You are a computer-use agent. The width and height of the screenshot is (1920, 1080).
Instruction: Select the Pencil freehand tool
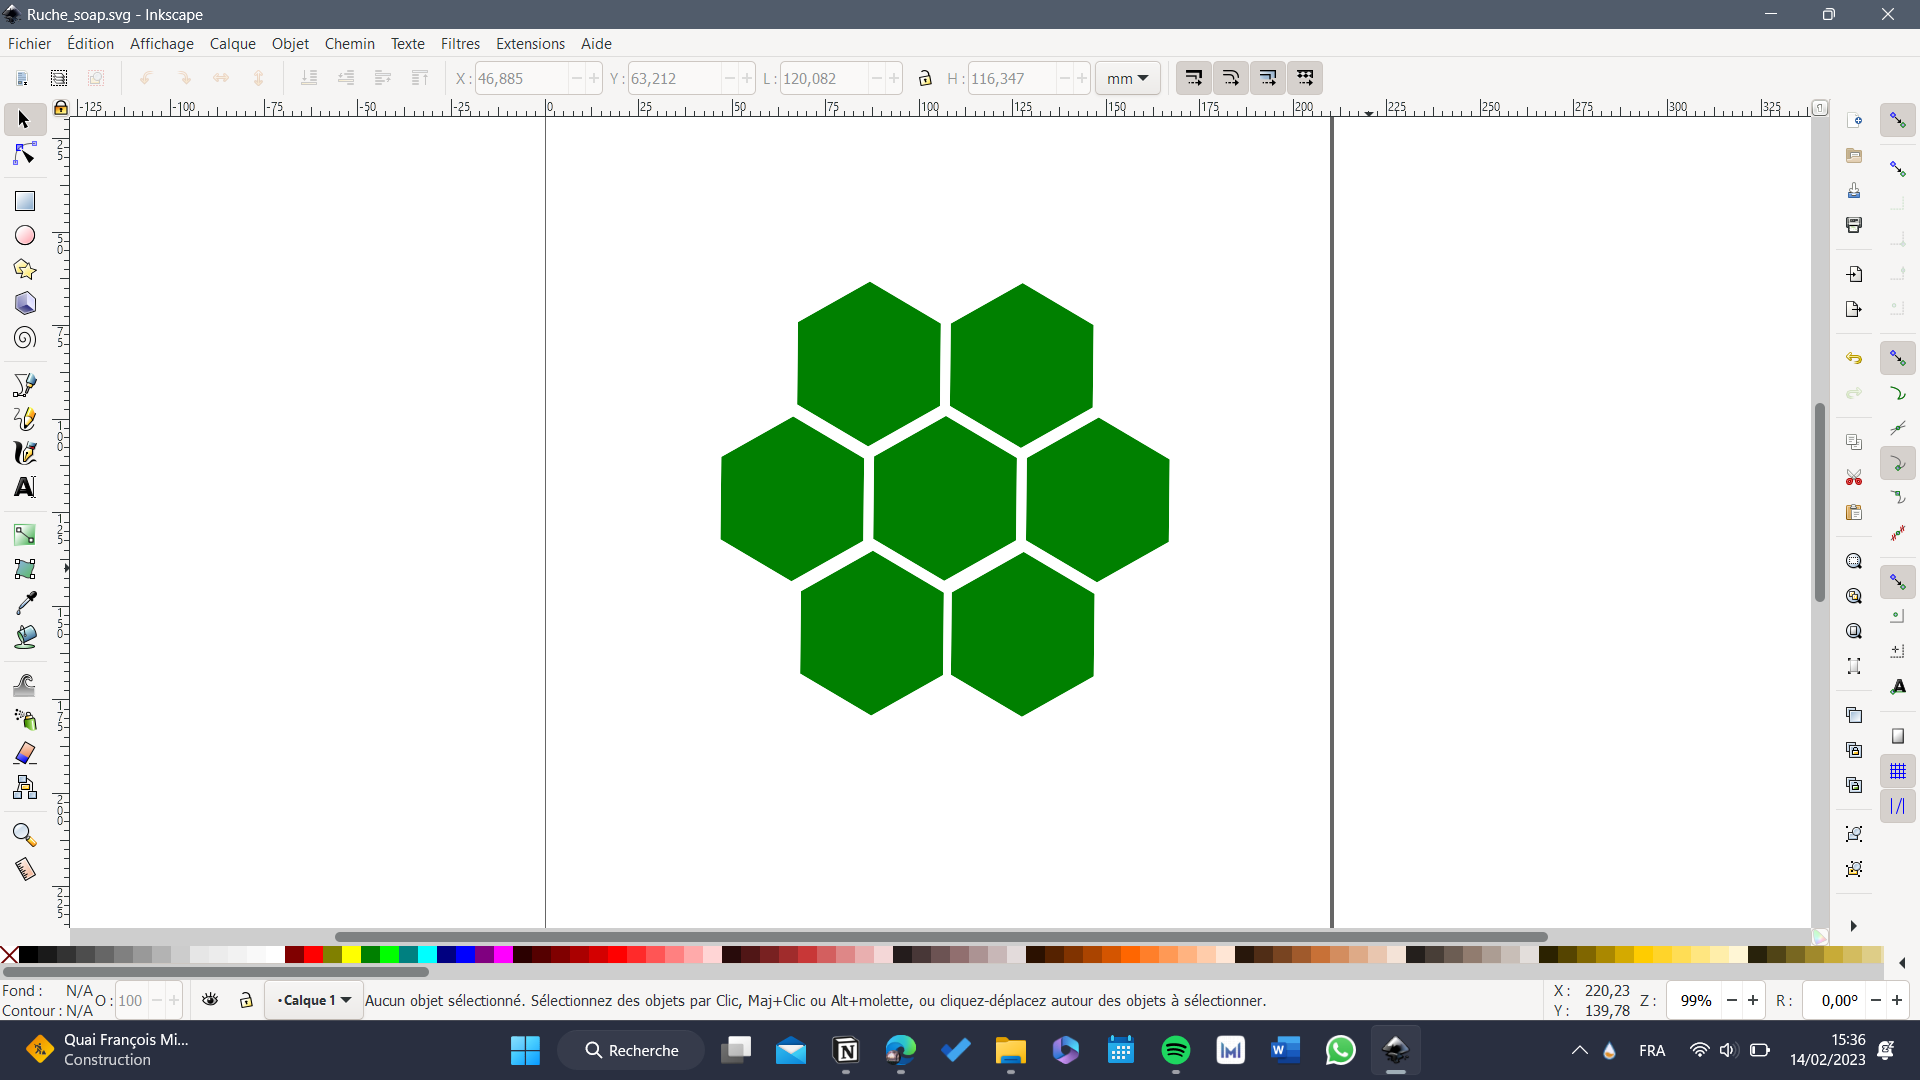tap(24, 419)
